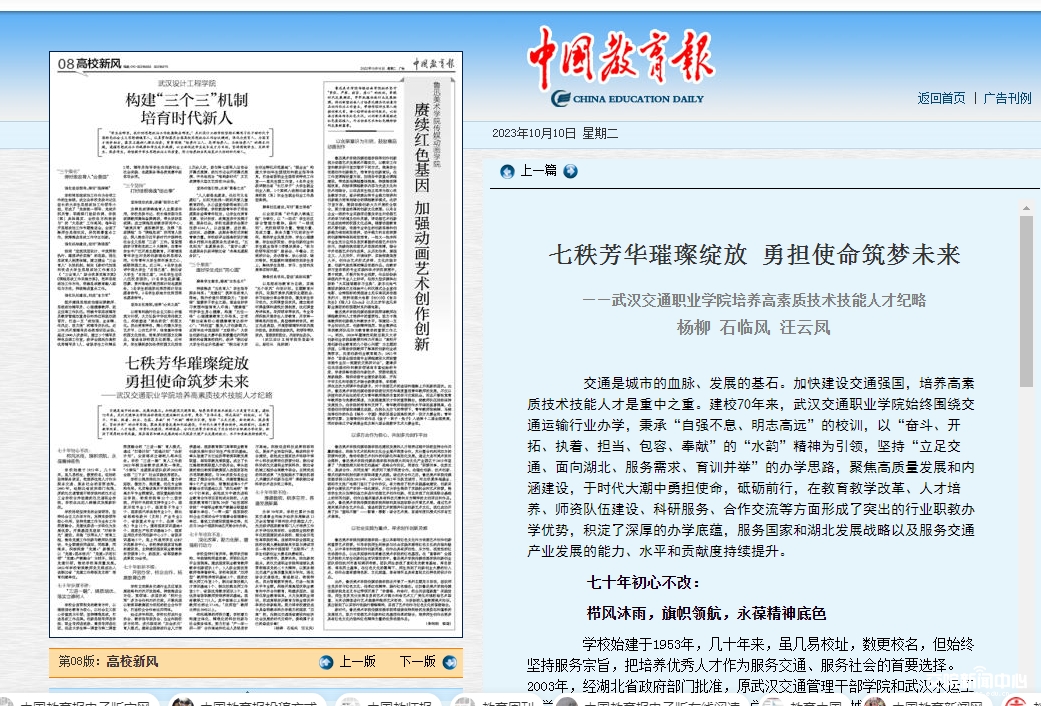1041x706 pixels.
Task: Click 武汉设计工程学院 above the top headline
Action: click(187, 84)
